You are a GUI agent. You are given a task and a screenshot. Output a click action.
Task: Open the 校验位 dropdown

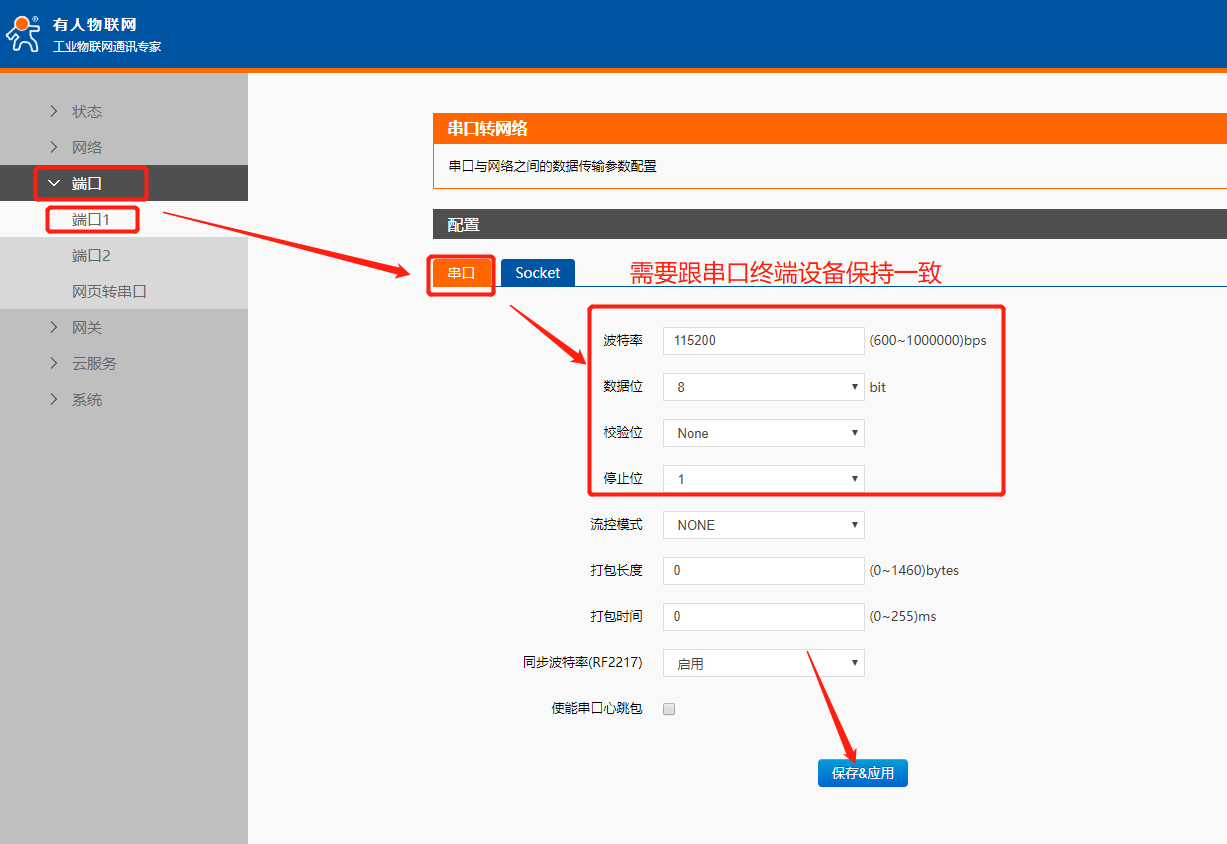coord(763,433)
